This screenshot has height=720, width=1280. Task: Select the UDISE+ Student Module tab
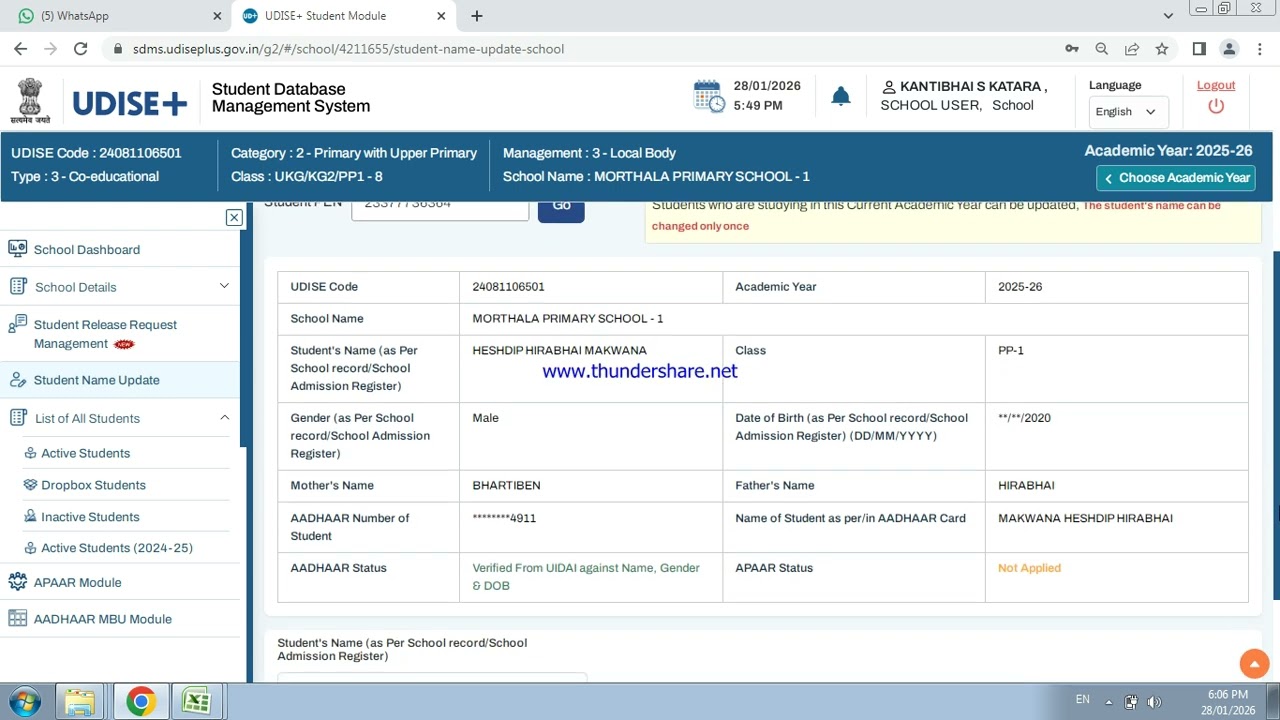pyautogui.click(x=345, y=16)
